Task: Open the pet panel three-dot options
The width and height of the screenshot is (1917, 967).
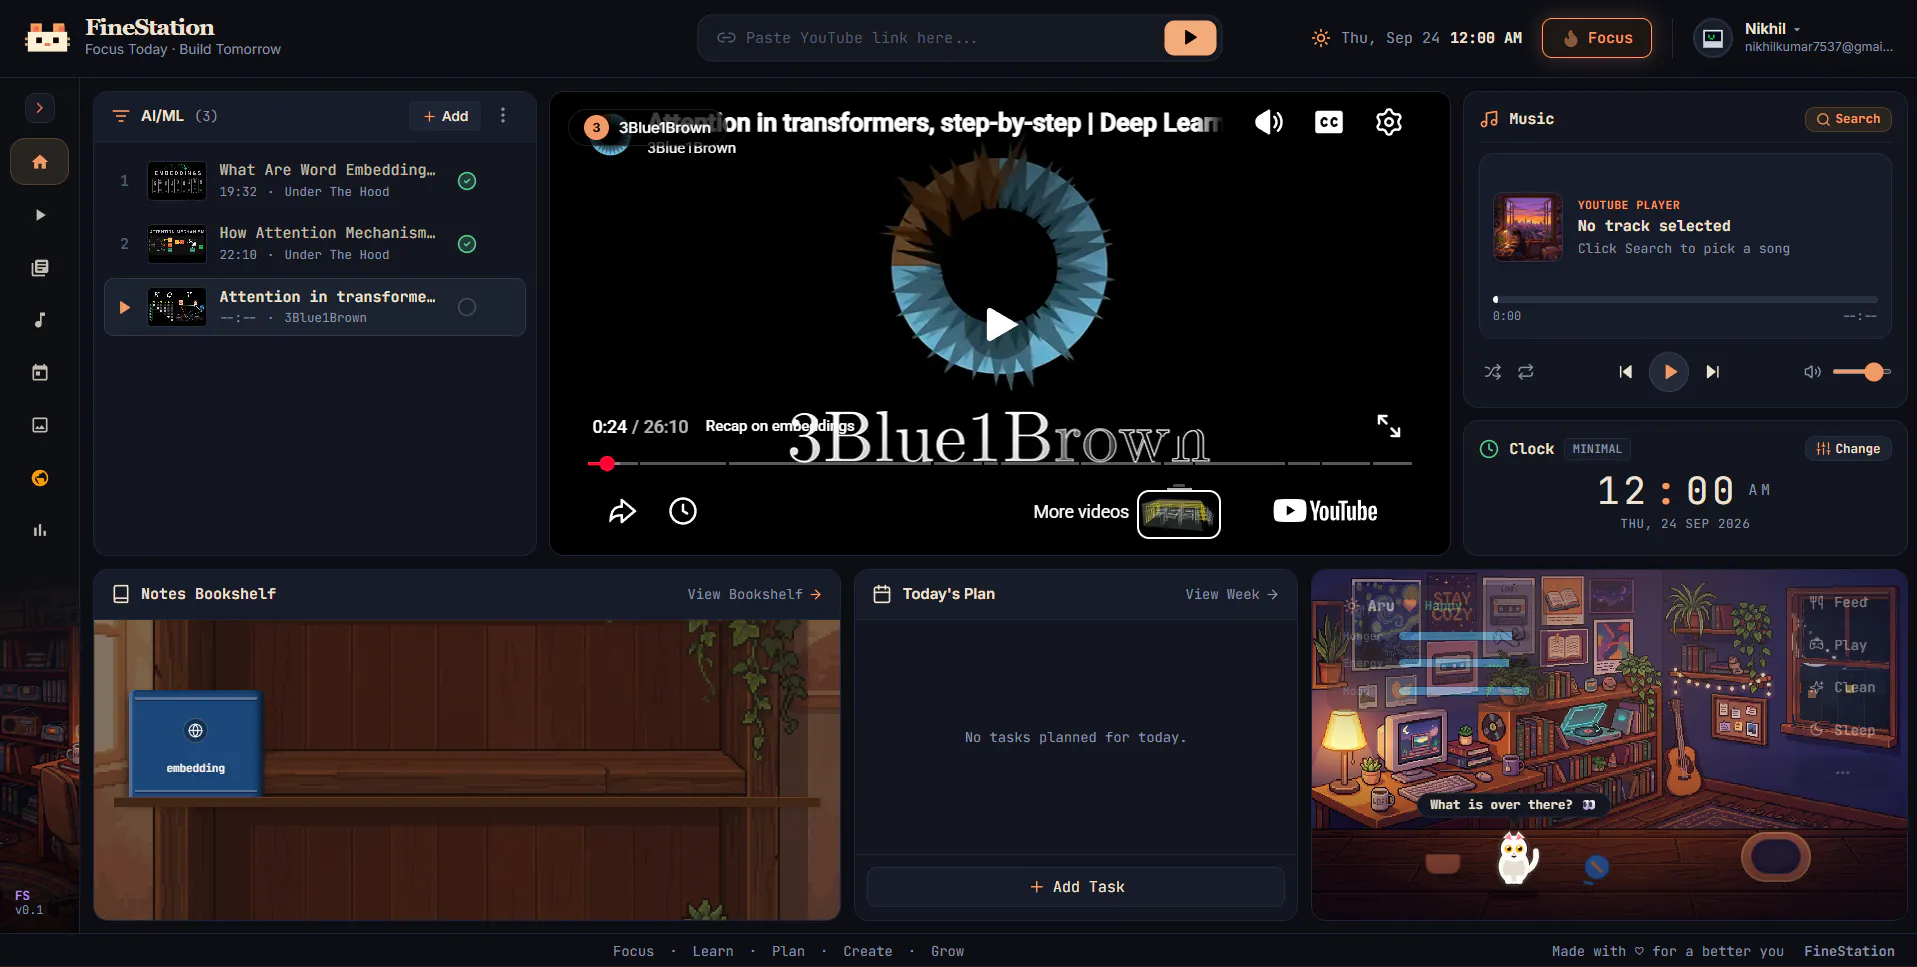Action: [x=1843, y=773]
